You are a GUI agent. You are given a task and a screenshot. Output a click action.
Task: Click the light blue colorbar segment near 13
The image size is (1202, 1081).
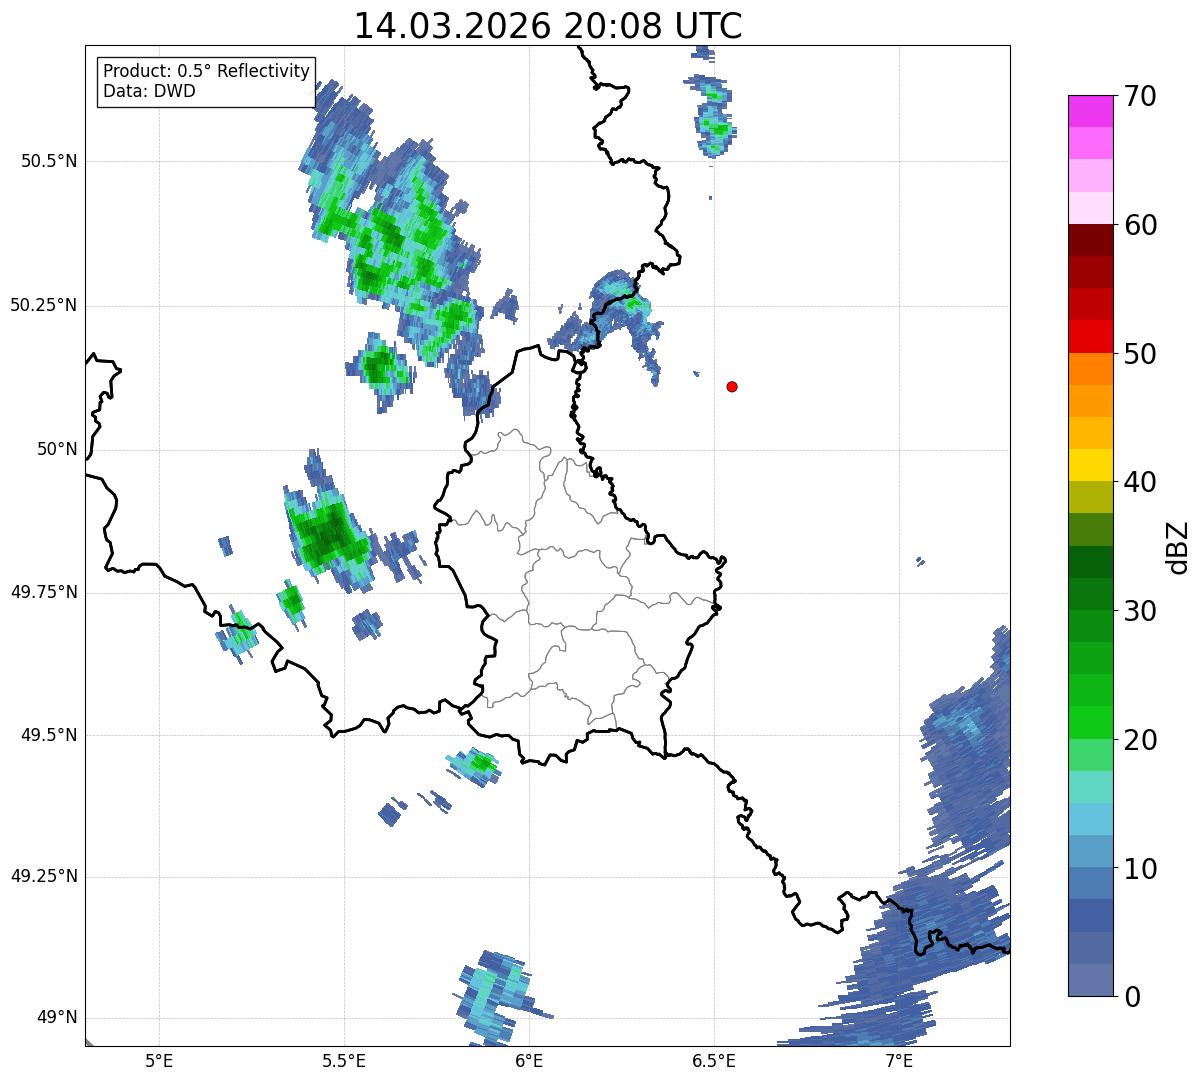point(1091,819)
